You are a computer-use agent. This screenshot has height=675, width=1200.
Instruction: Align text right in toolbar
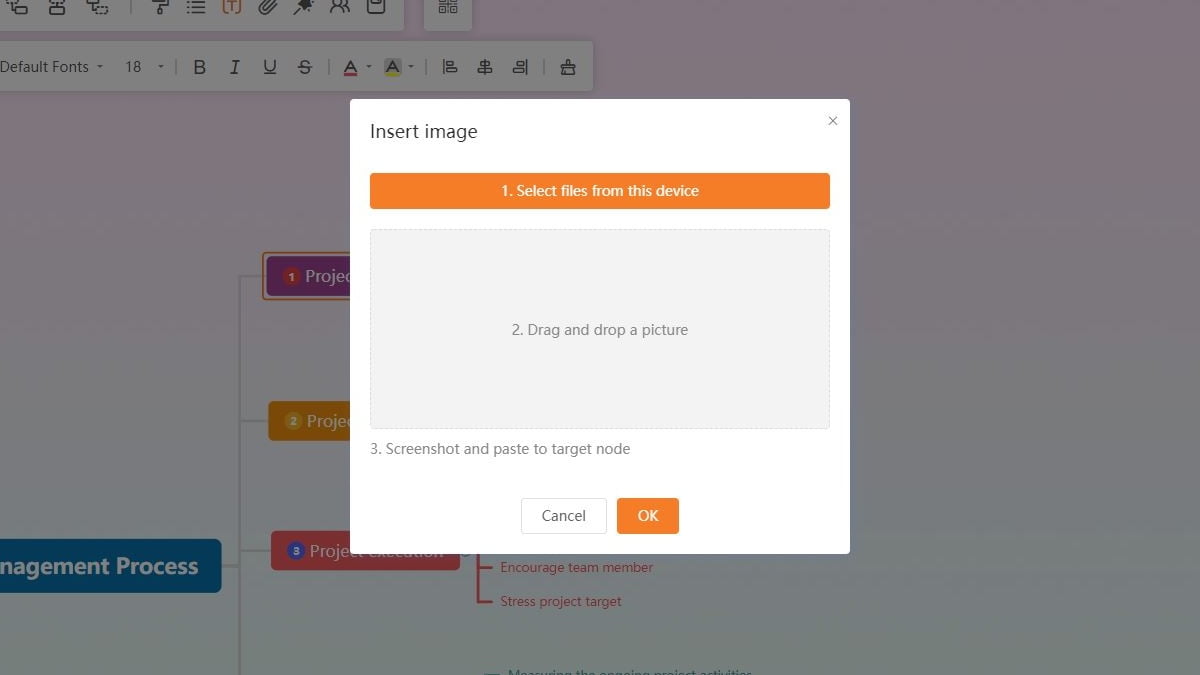pyautogui.click(x=520, y=67)
